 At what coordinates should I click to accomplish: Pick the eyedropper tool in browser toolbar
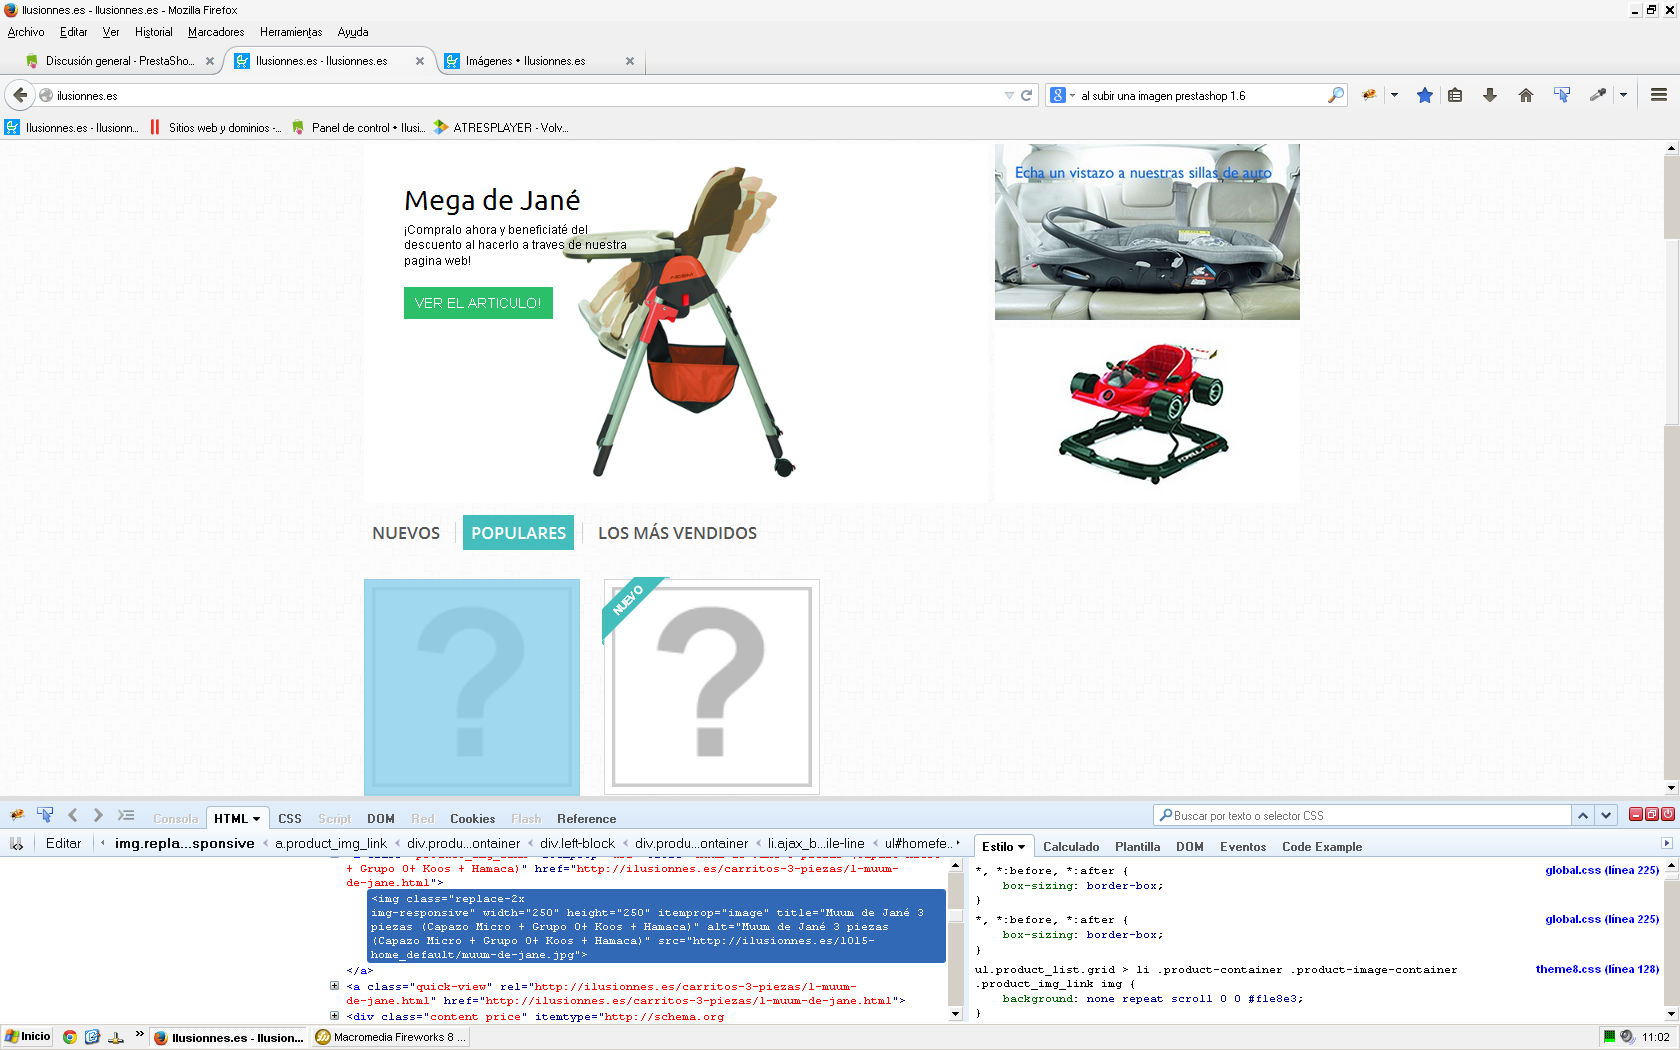point(1598,95)
